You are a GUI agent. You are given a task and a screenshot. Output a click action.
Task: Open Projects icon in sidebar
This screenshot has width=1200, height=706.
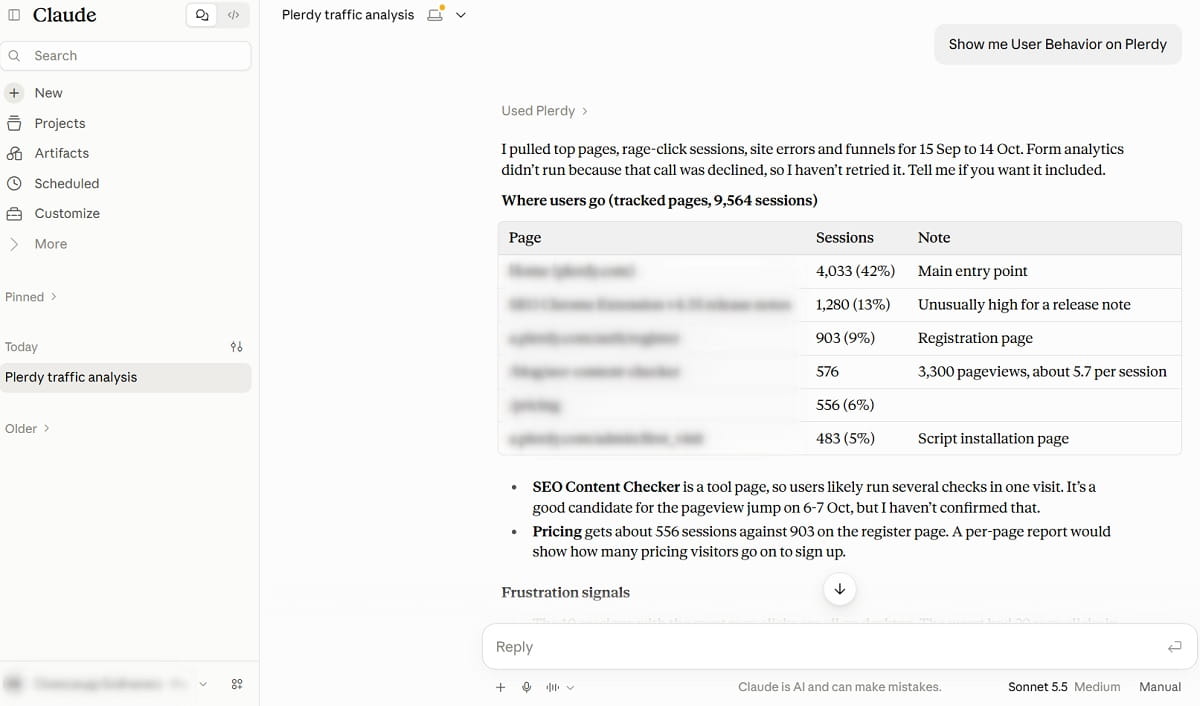(x=14, y=123)
